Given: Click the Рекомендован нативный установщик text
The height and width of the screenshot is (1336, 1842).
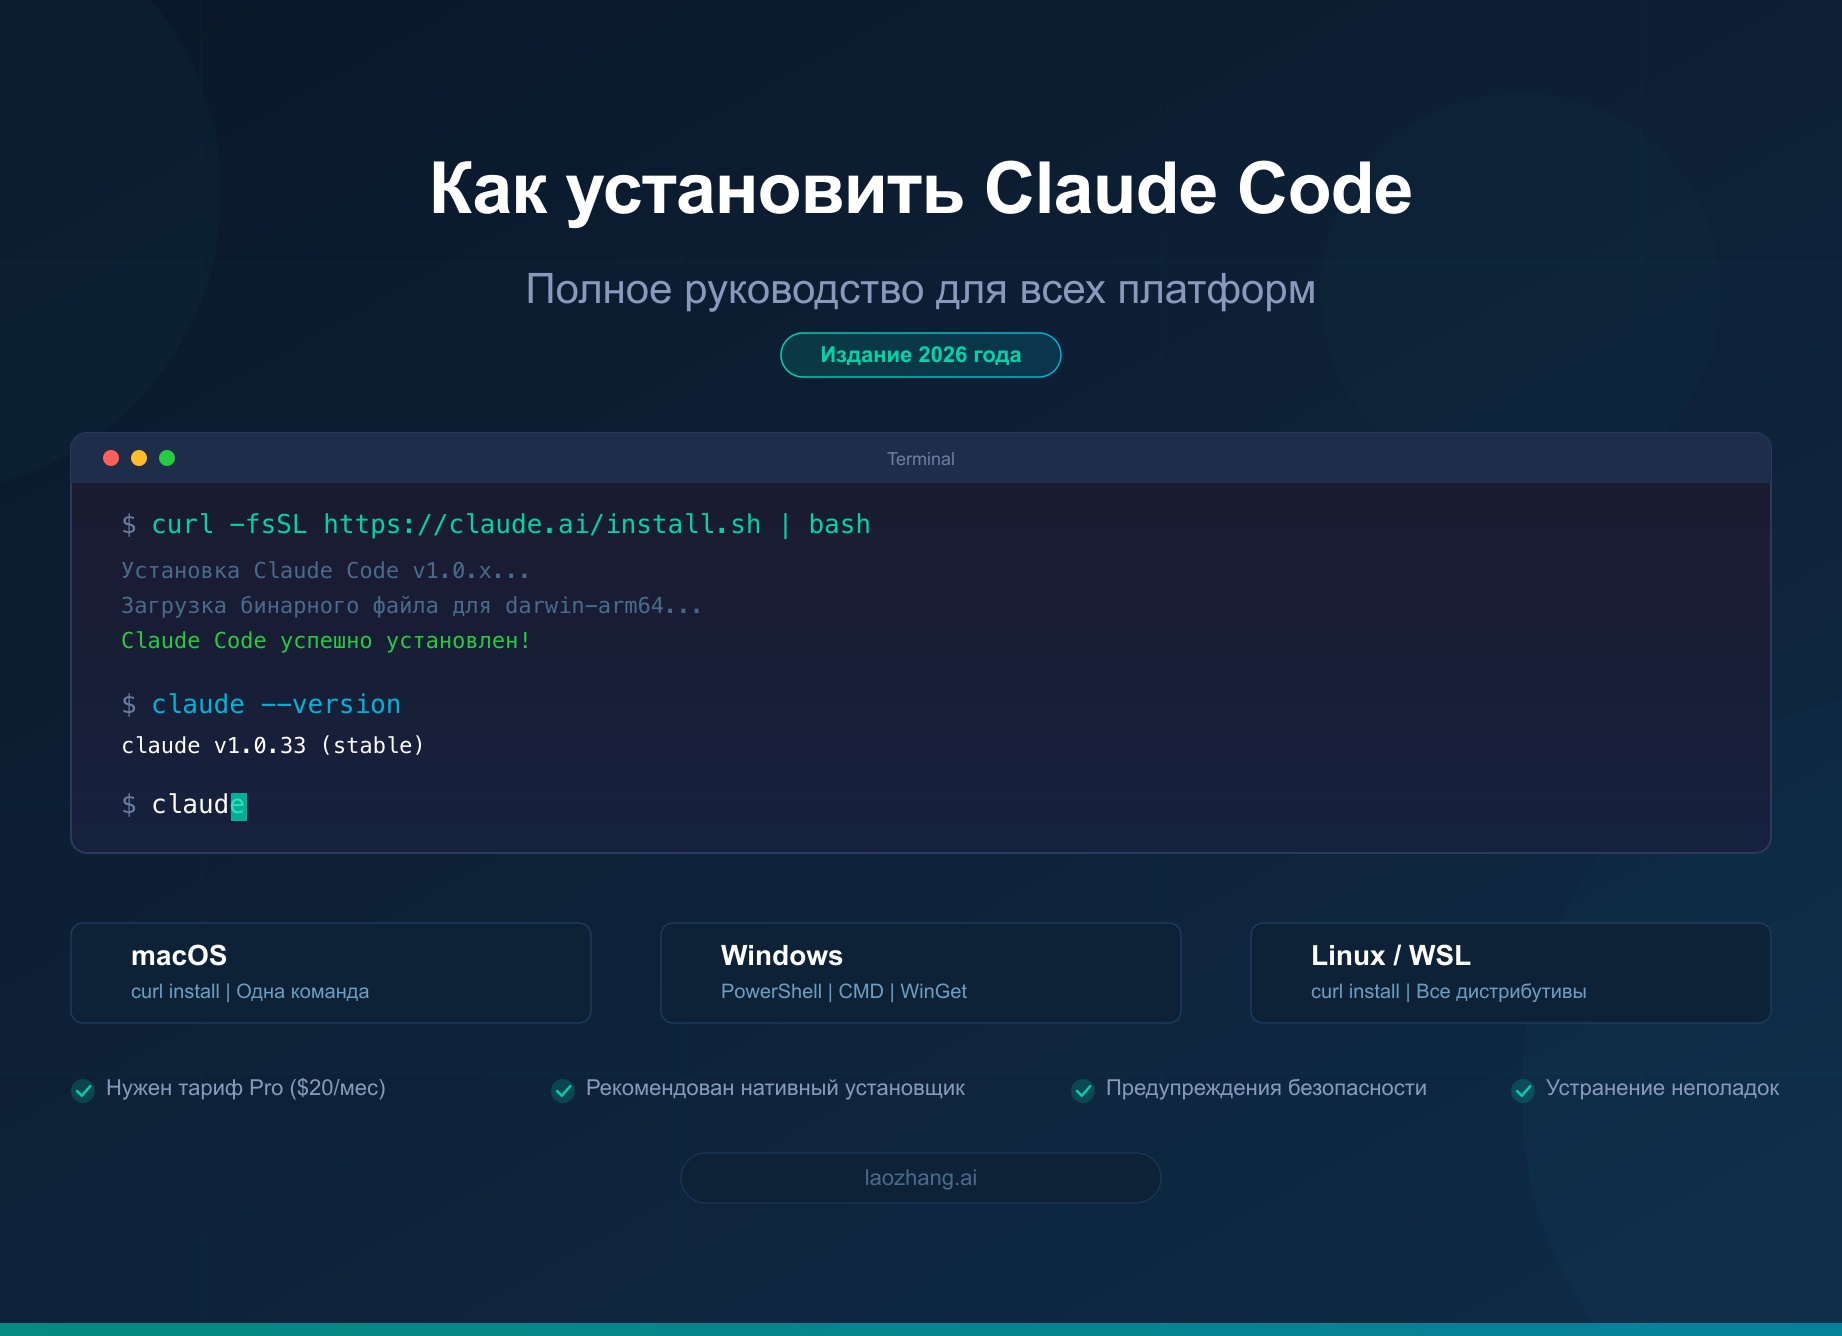Looking at the screenshot, I should [775, 1088].
